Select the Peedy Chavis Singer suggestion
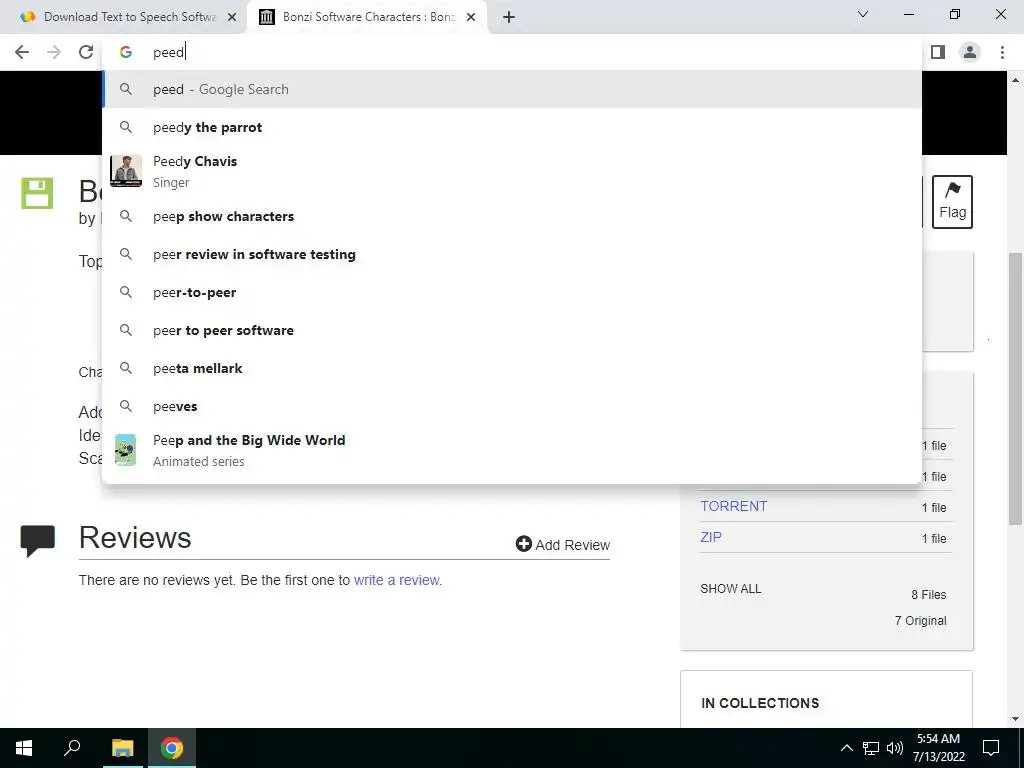 (x=512, y=171)
